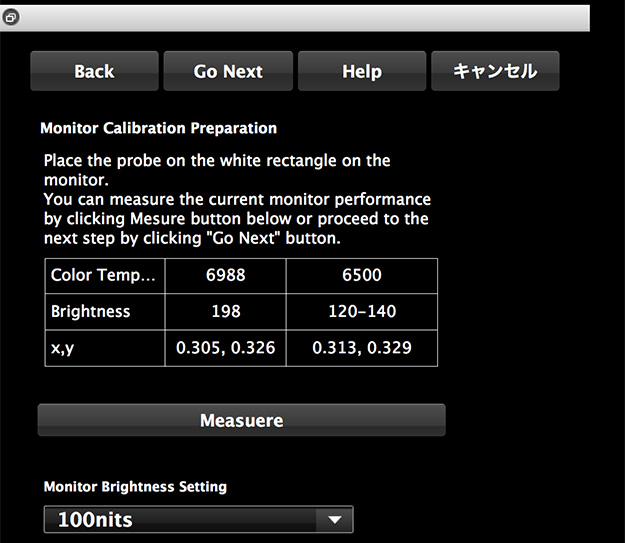Screen dimensions: 625x543
Task: Click the target chromaticity 0.313, 0.329 cell
Action: [361, 348]
